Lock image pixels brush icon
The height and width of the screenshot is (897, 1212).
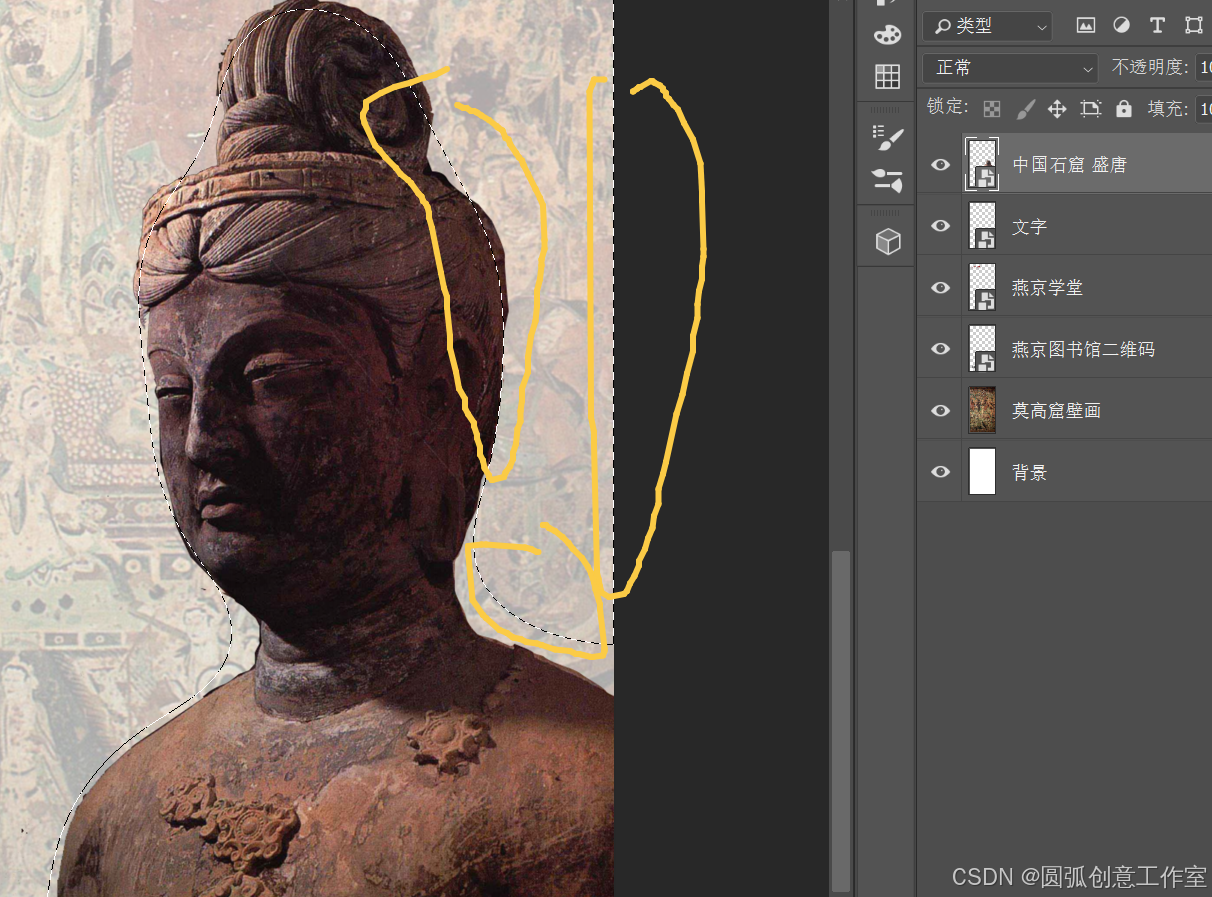[1025, 108]
